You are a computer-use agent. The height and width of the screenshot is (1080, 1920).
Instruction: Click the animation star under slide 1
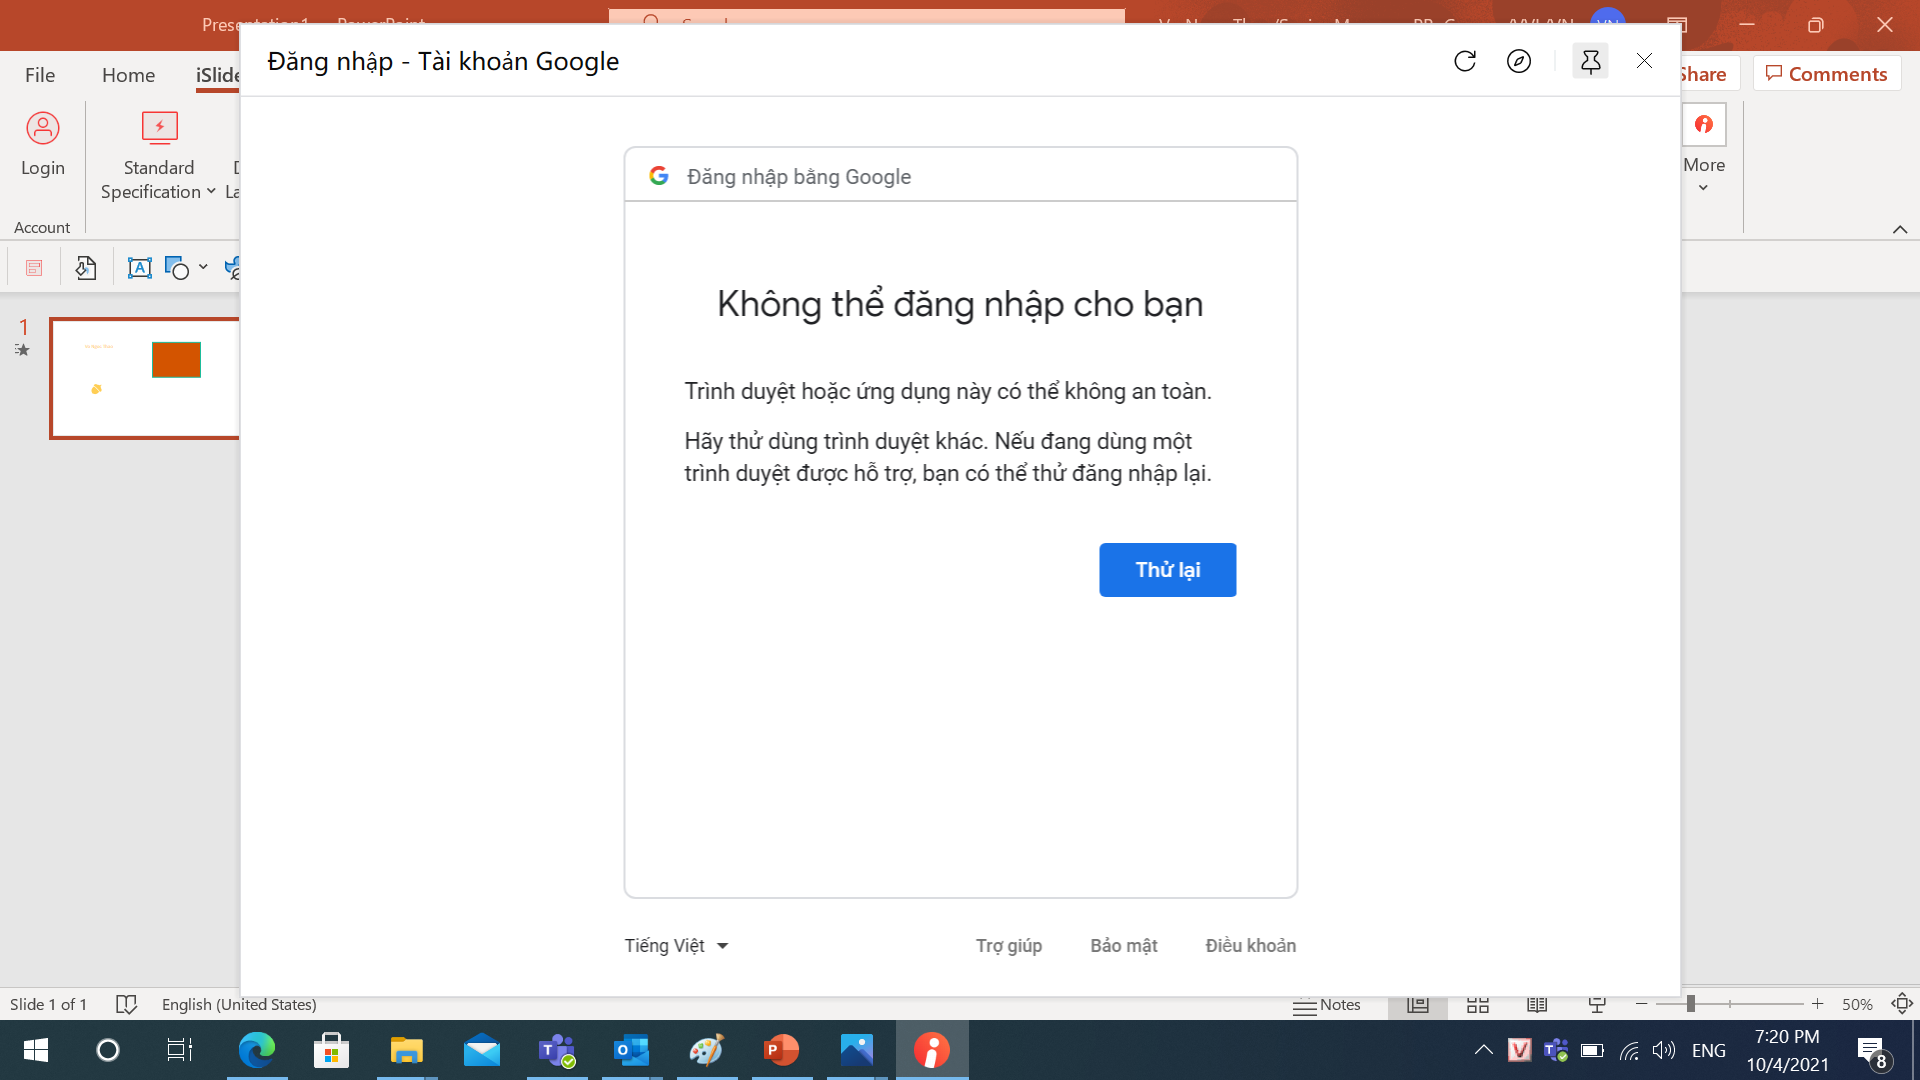coord(22,350)
